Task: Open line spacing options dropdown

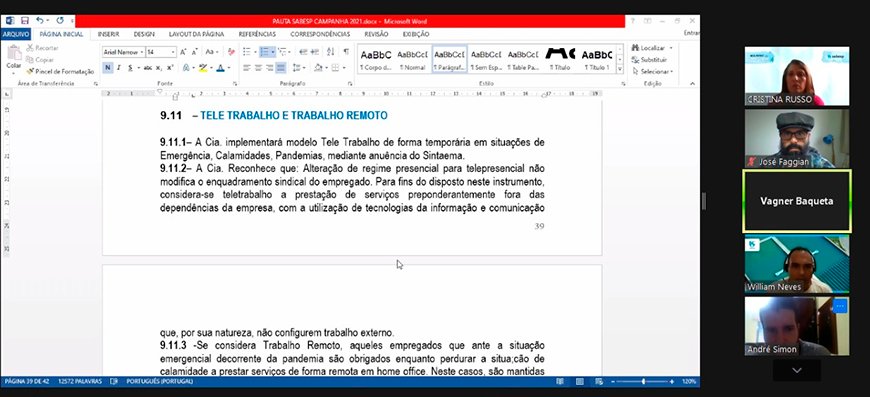Action: 299,68
